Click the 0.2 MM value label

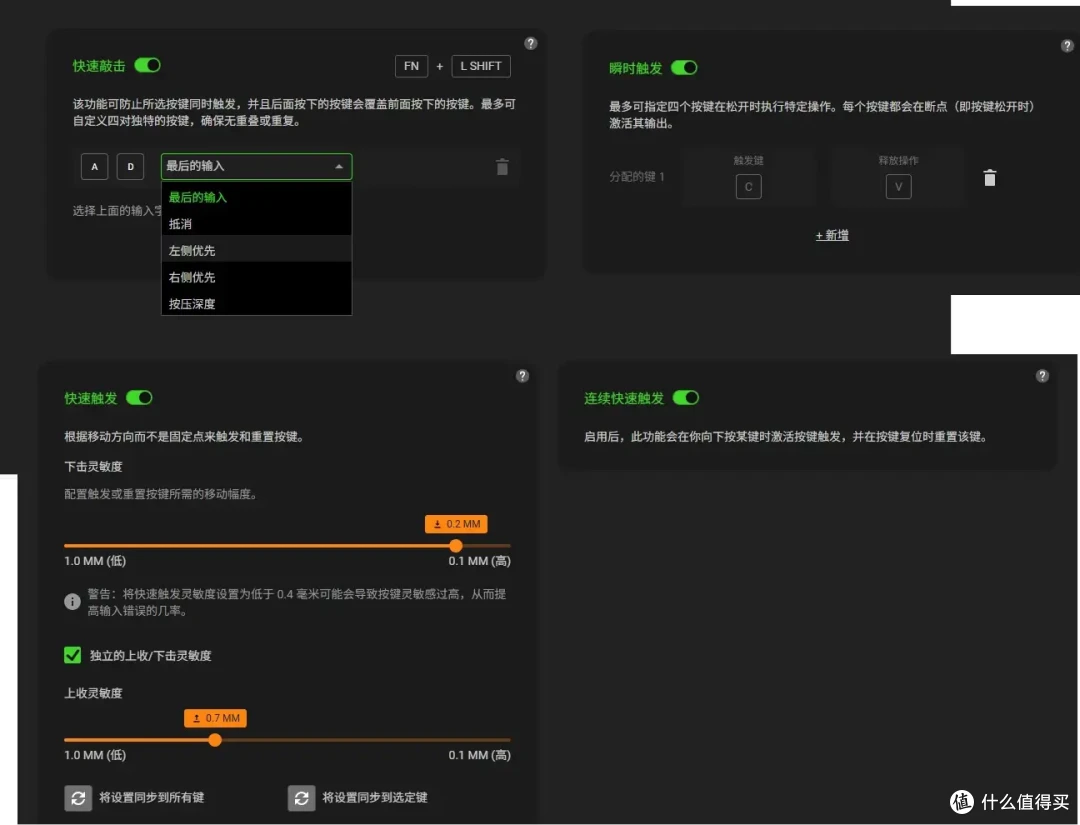point(456,524)
